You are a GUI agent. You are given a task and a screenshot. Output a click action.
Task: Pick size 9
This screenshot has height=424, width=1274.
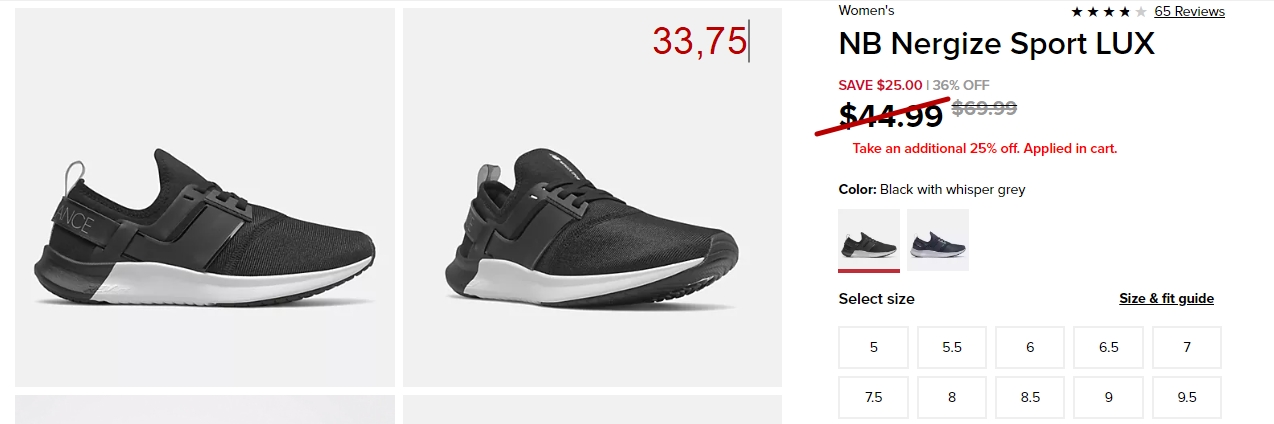(x=1109, y=397)
